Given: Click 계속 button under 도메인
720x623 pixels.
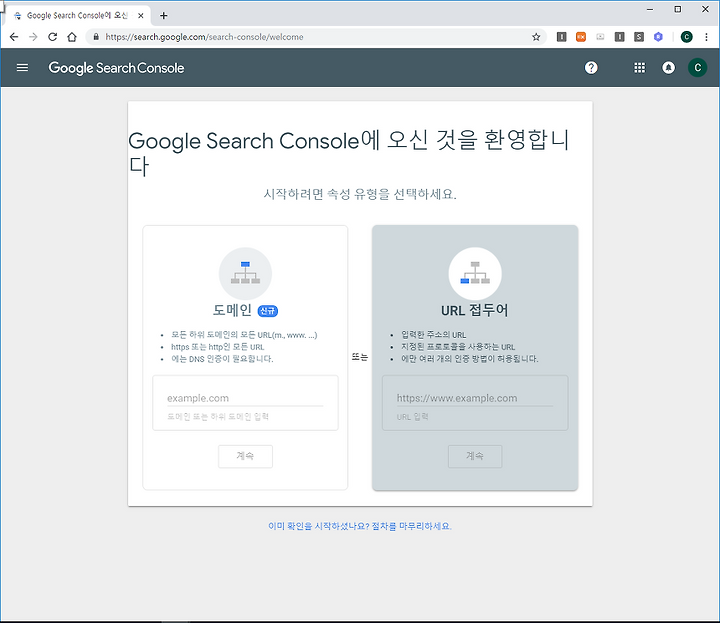Looking at the screenshot, I should (x=245, y=456).
